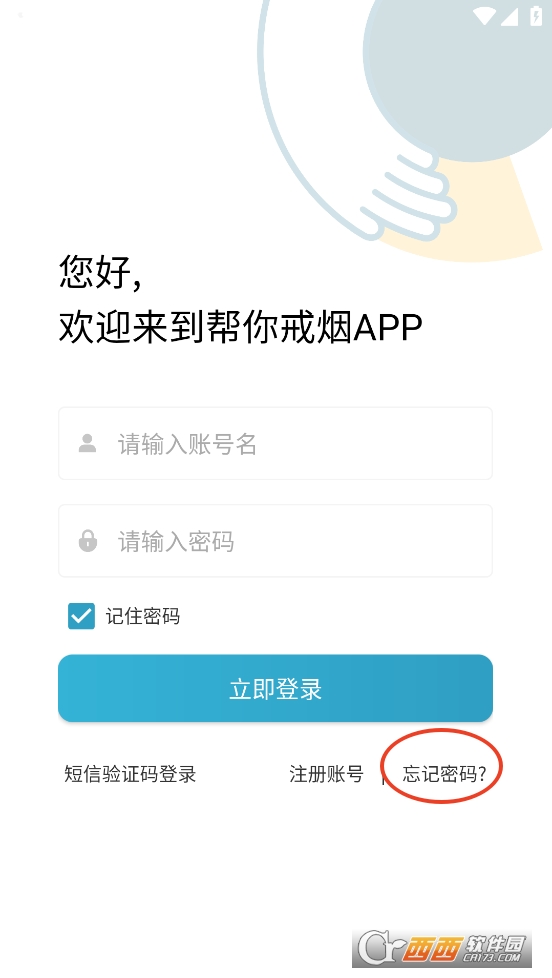Viewport: 552px width, 978px height.
Task: Tap the 欢迎来到帮你戒烟APP heading
Action: tap(241, 327)
